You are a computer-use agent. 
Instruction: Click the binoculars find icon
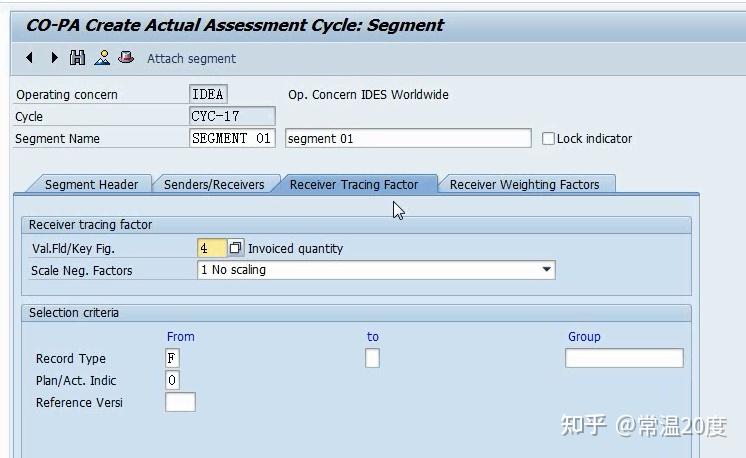tap(78, 58)
